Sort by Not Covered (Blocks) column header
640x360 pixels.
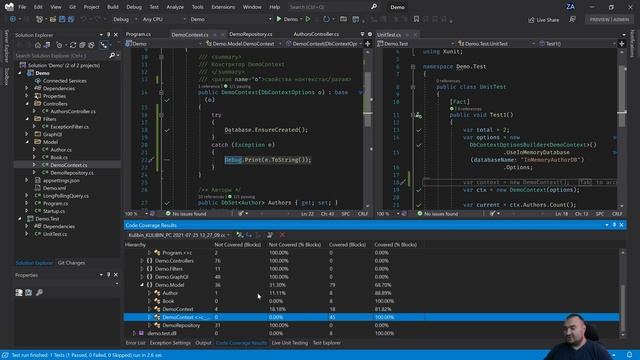click(x=238, y=244)
